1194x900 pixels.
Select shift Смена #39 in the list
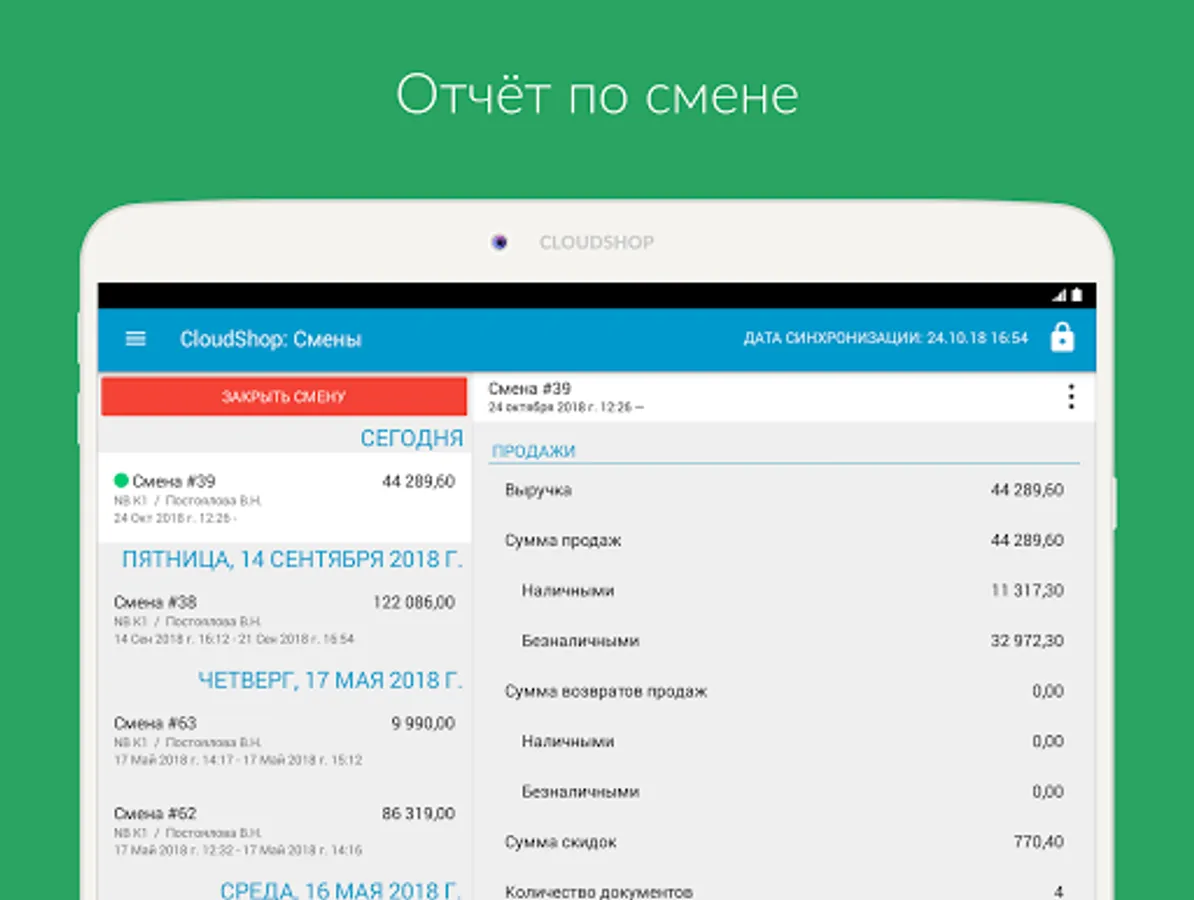point(284,497)
